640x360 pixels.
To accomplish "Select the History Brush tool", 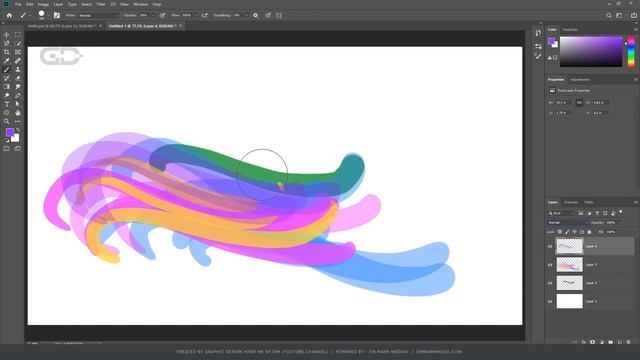I will (7, 78).
